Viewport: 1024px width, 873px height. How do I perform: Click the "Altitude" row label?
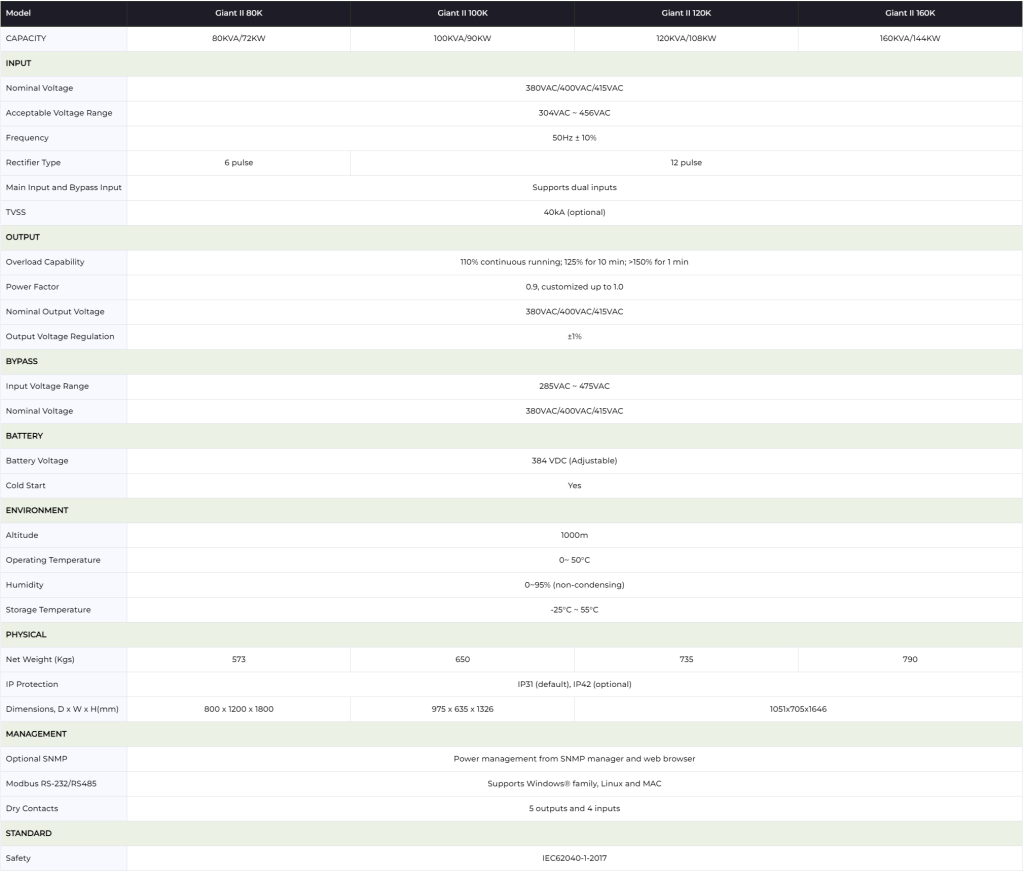click(x=22, y=535)
